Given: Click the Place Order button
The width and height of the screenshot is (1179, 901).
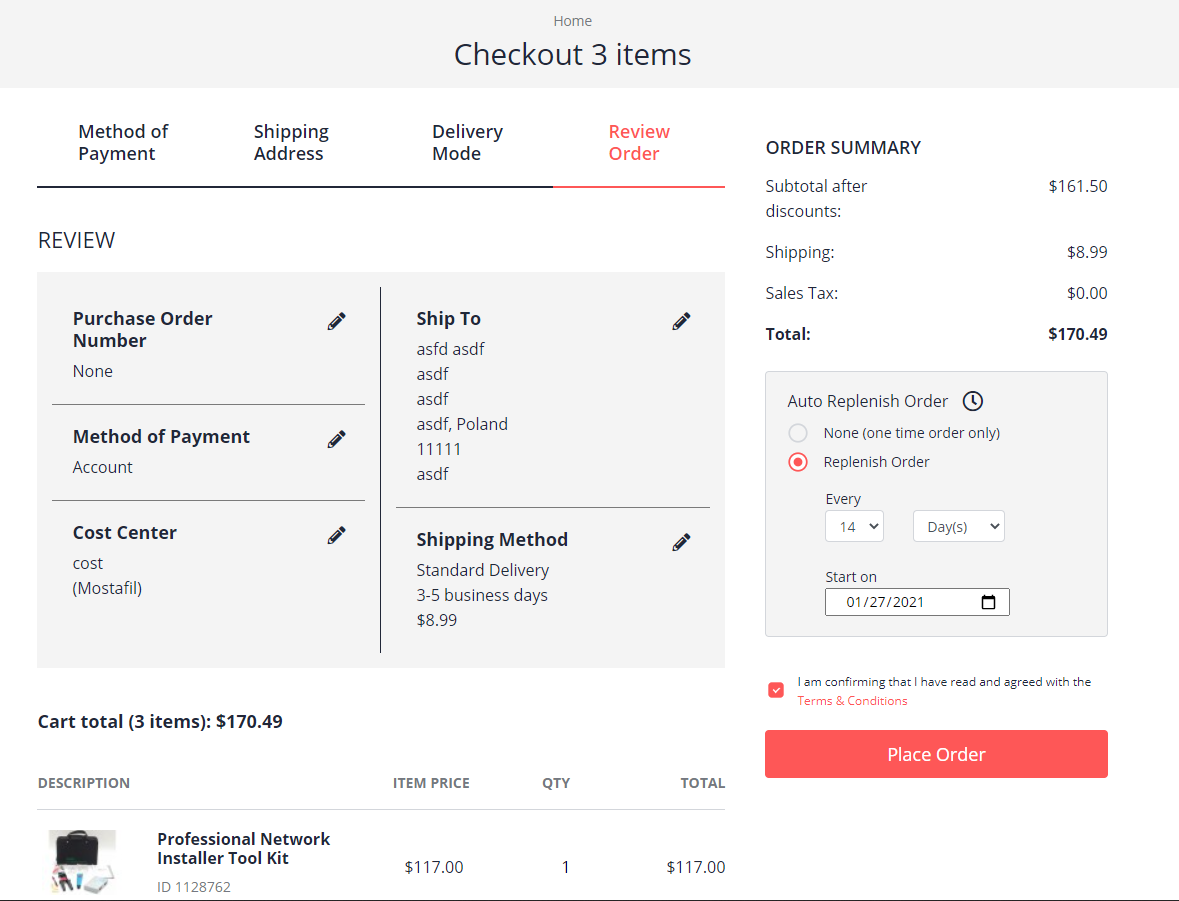Looking at the screenshot, I should coord(936,754).
